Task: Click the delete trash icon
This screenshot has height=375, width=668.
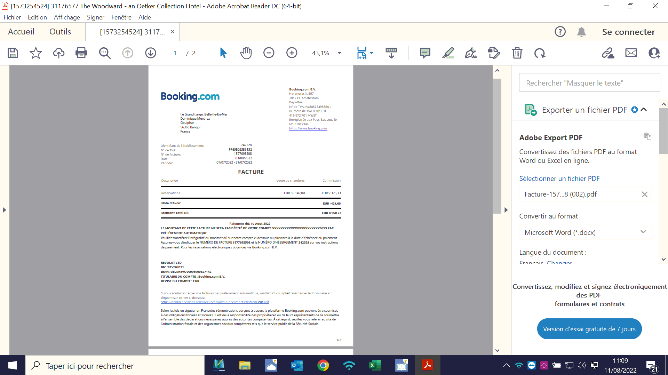Action: [517, 53]
